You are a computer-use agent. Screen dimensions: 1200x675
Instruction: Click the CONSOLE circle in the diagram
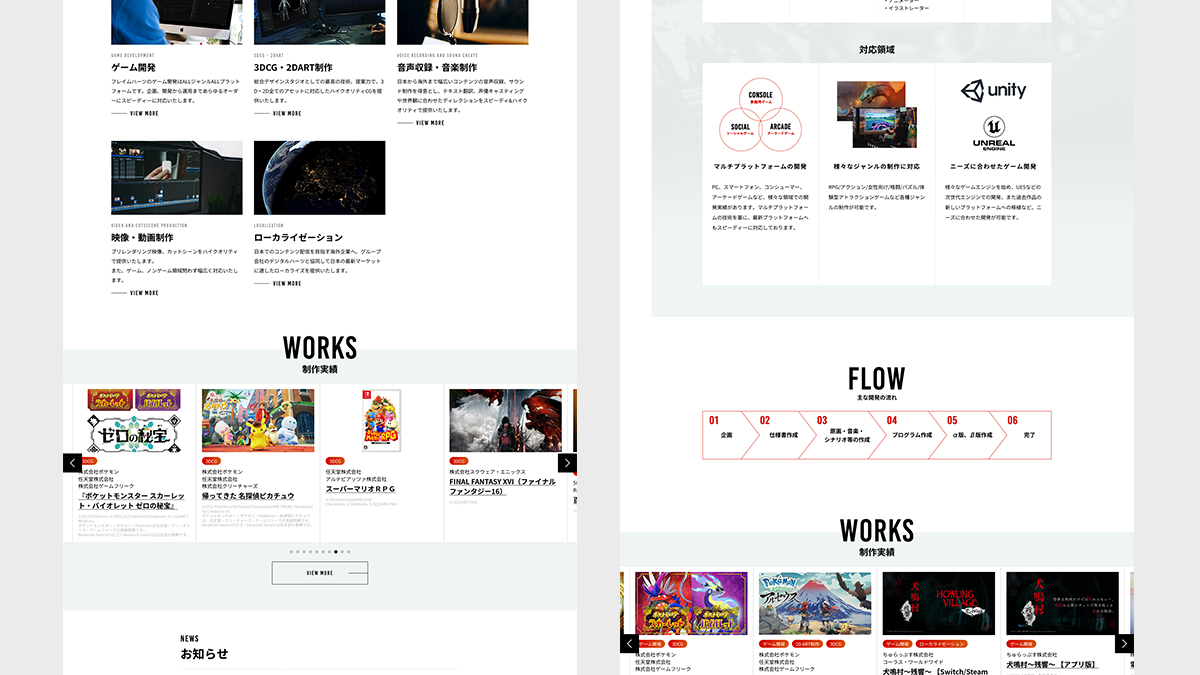[760, 100]
